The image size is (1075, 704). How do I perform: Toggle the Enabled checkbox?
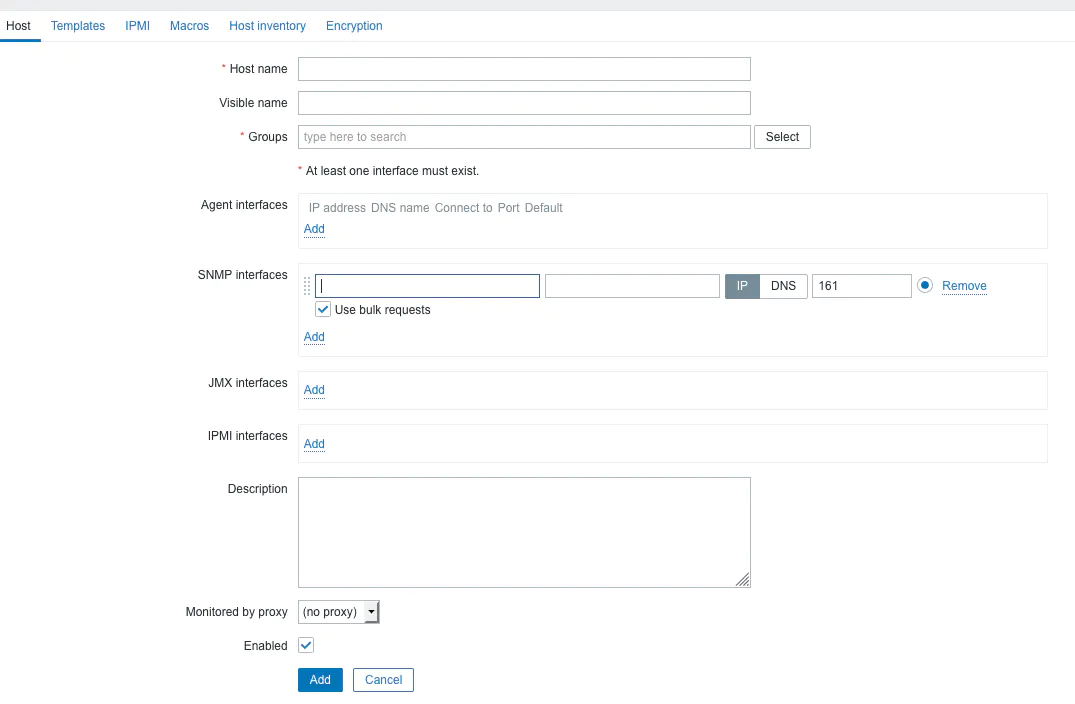click(306, 645)
